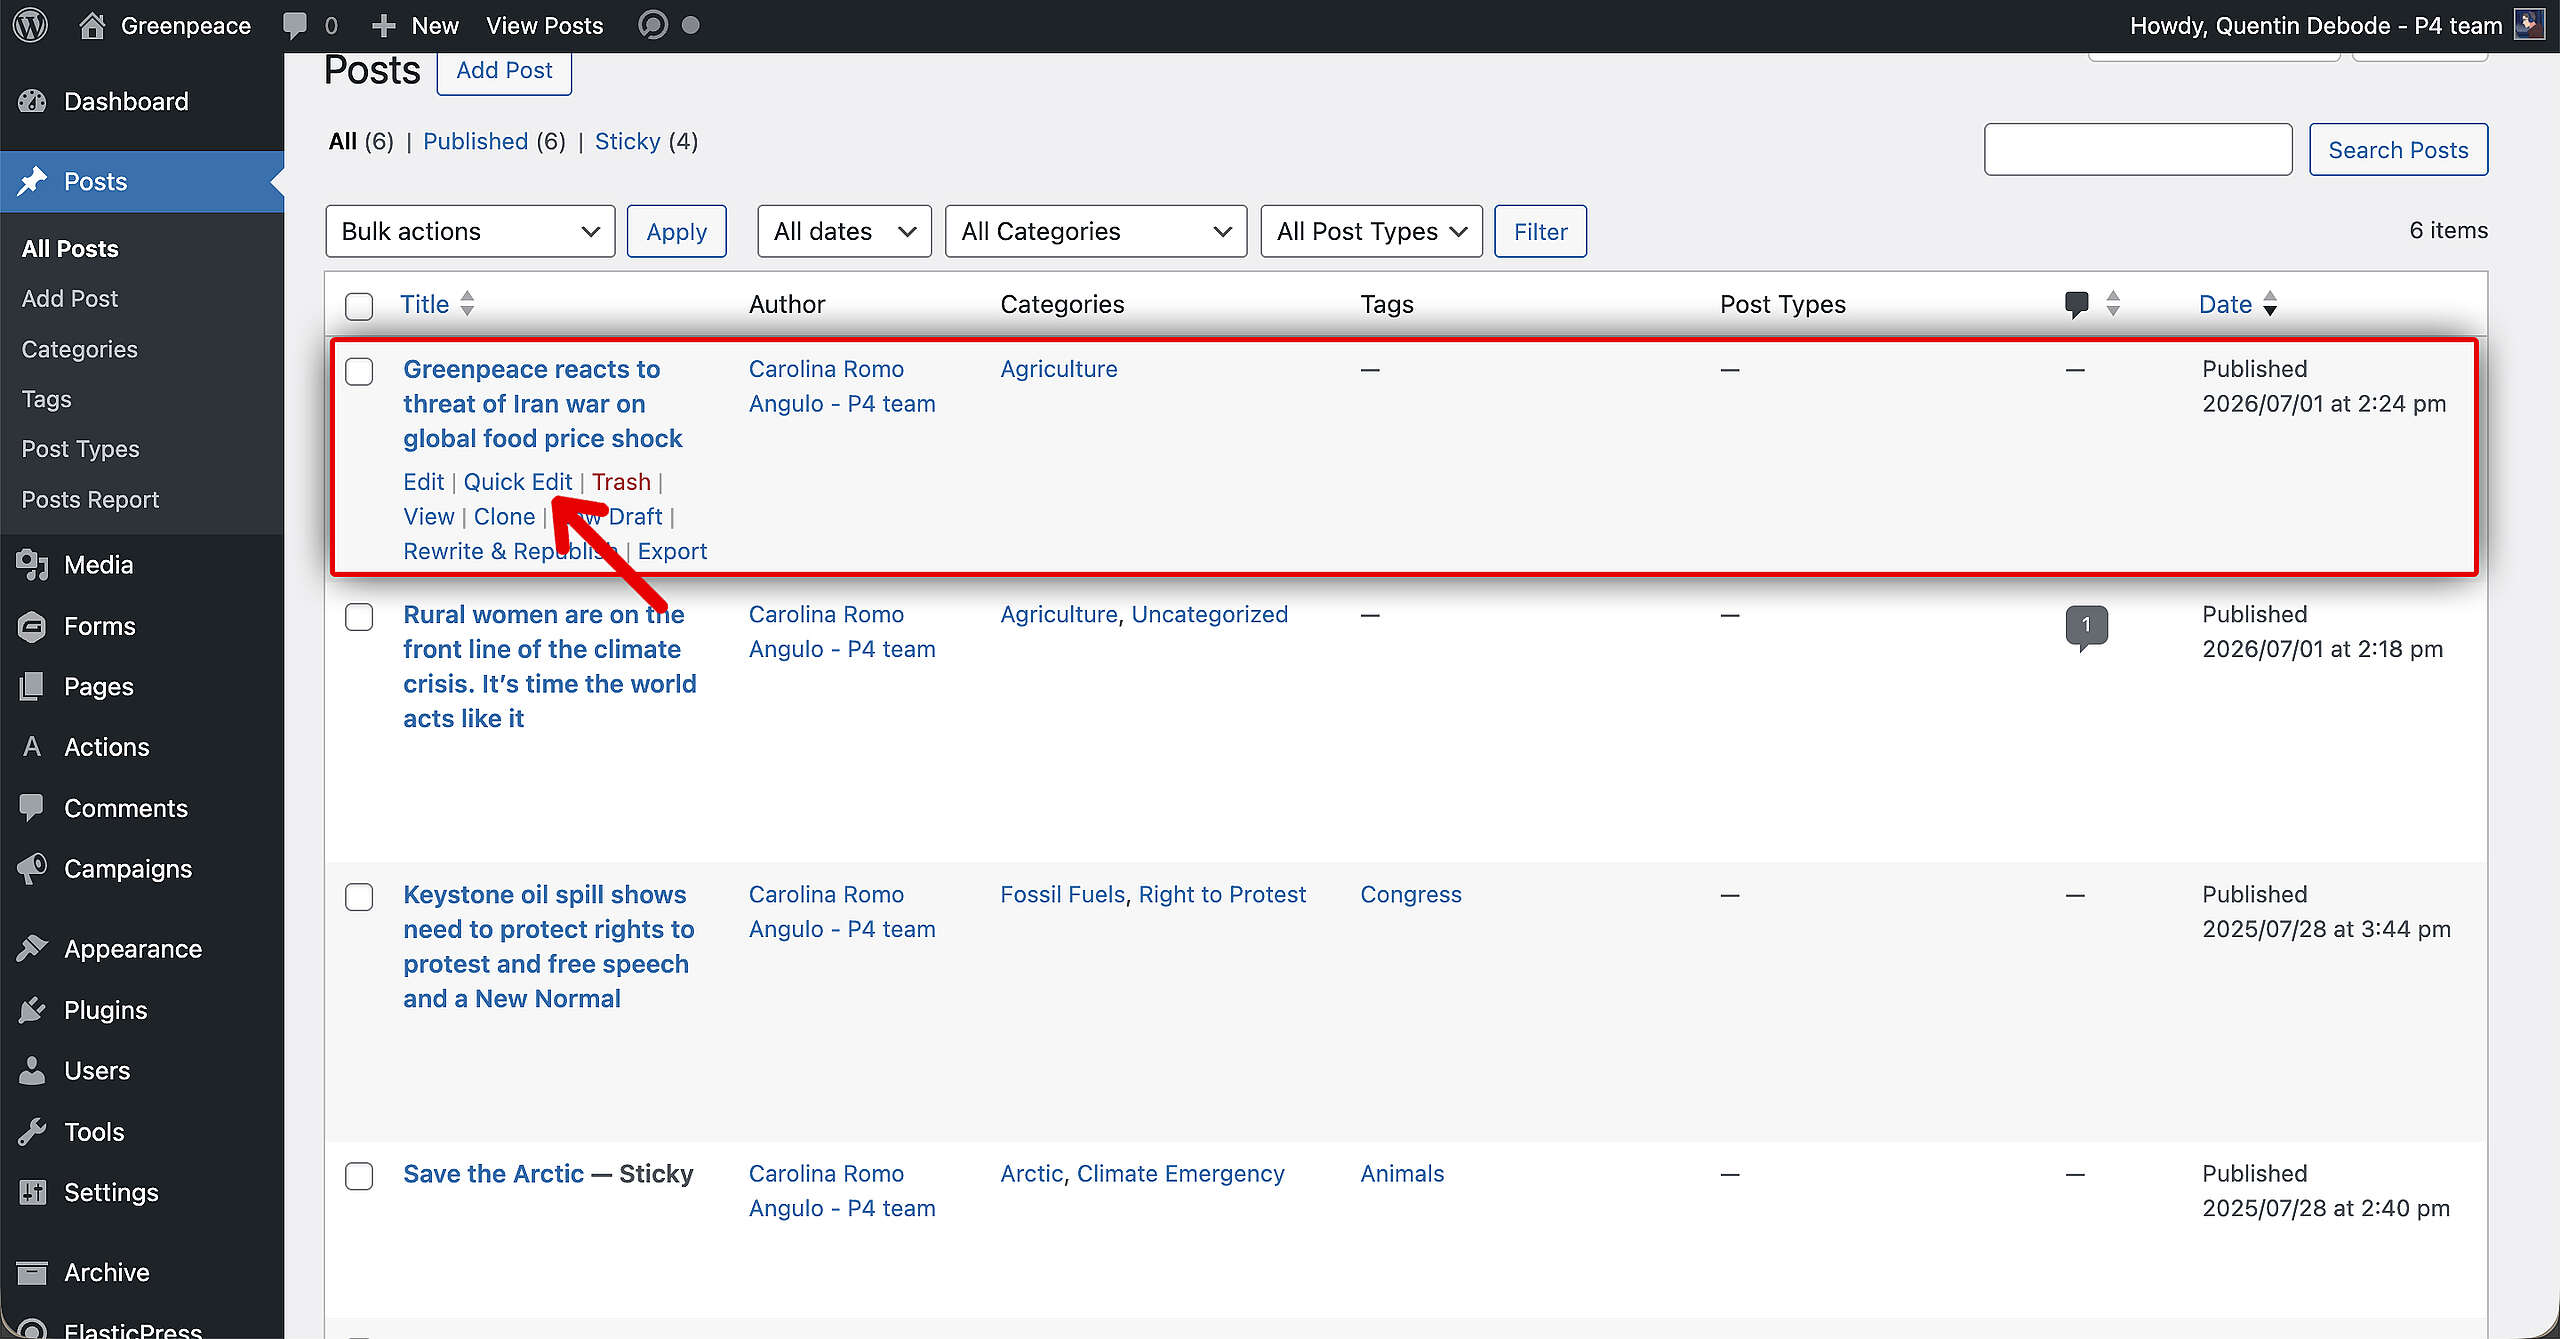
Task: Click the Tools wrench icon in the sidebar
Action: [x=32, y=1132]
